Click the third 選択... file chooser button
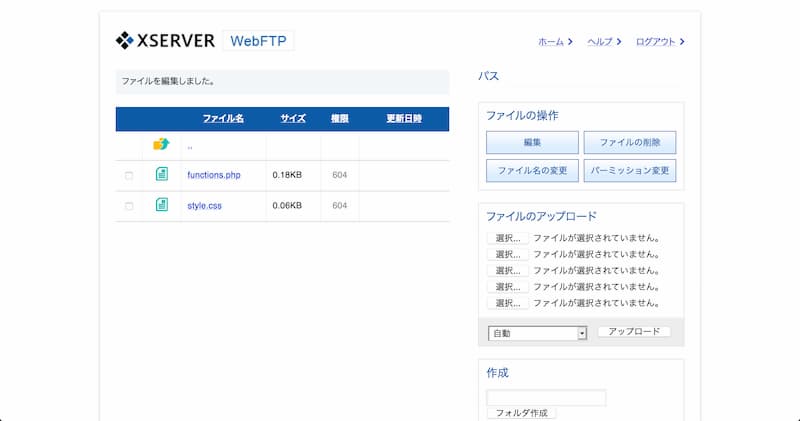The height and width of the screenshot is (421, 800). pos(508,270)
